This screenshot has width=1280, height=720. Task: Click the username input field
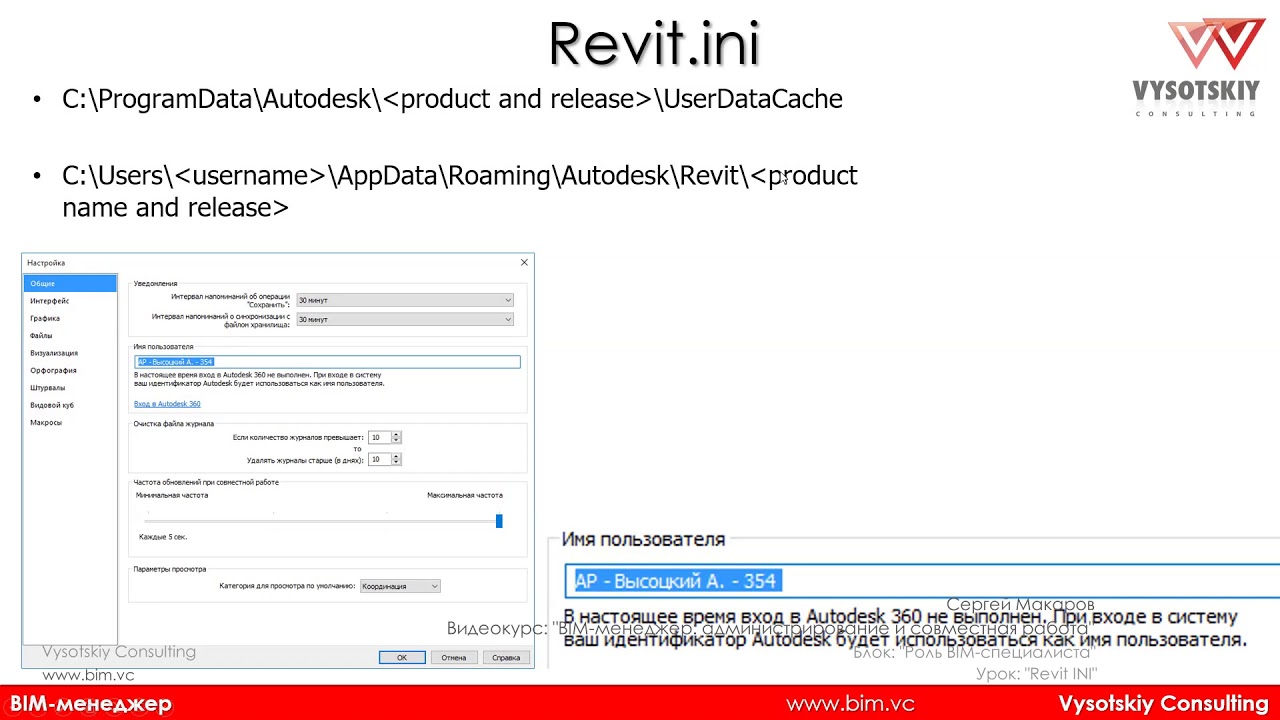coord(327,362)
